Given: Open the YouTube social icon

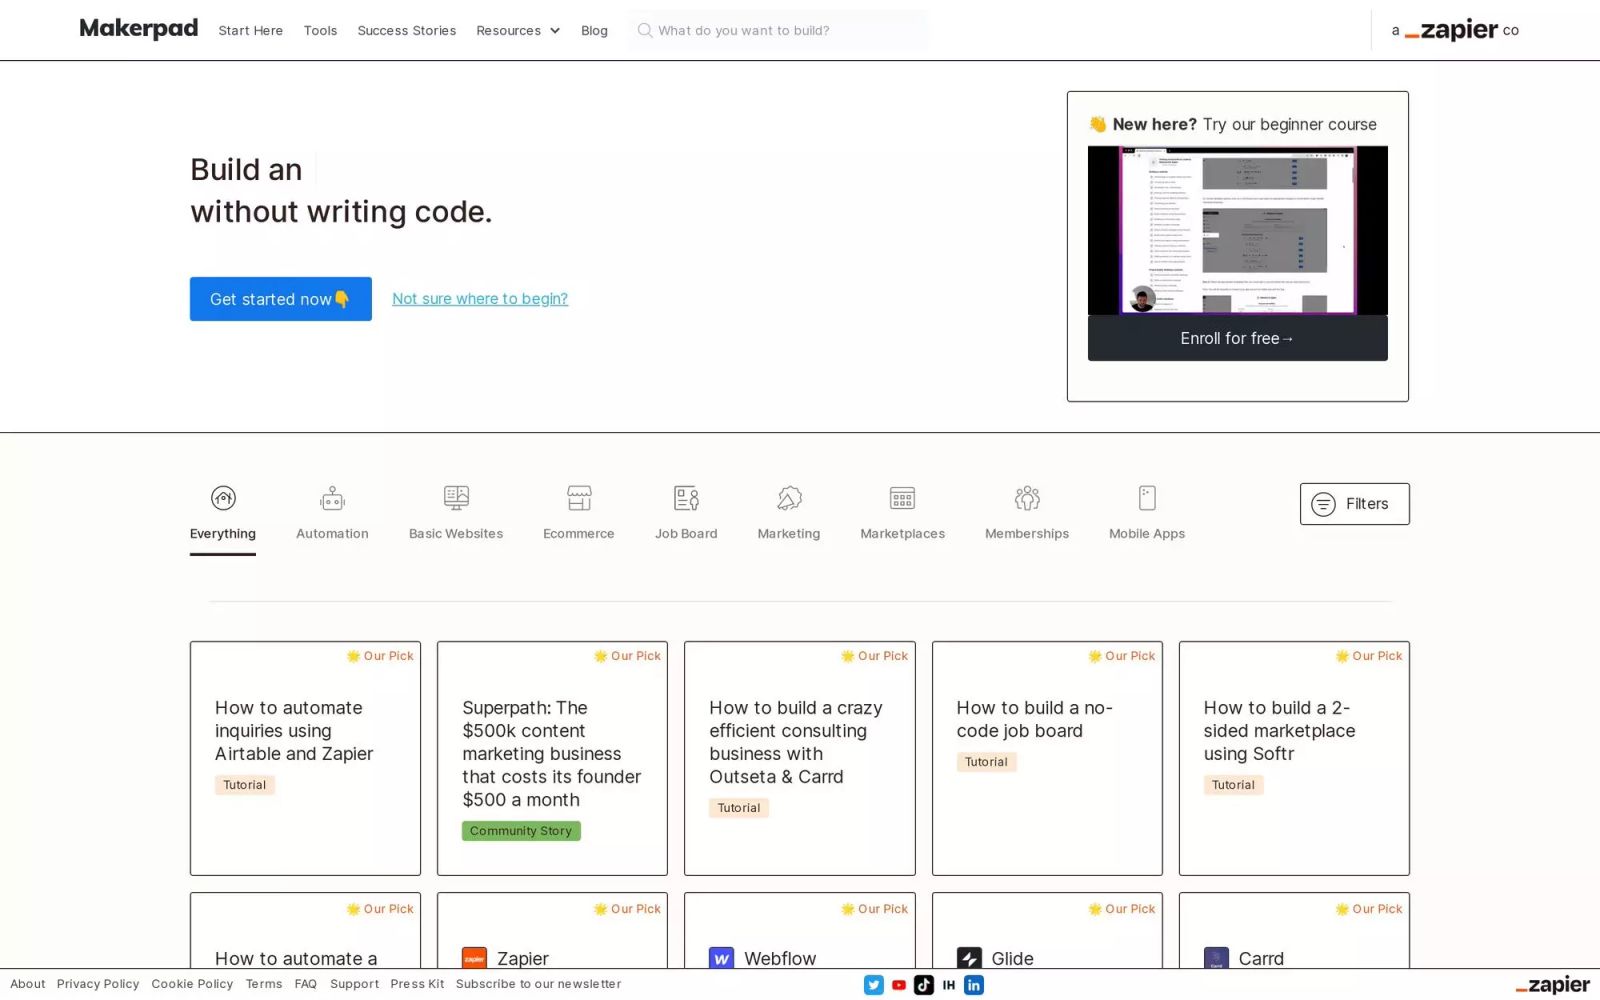Looking at the screenshot, I should click(899, 985).
